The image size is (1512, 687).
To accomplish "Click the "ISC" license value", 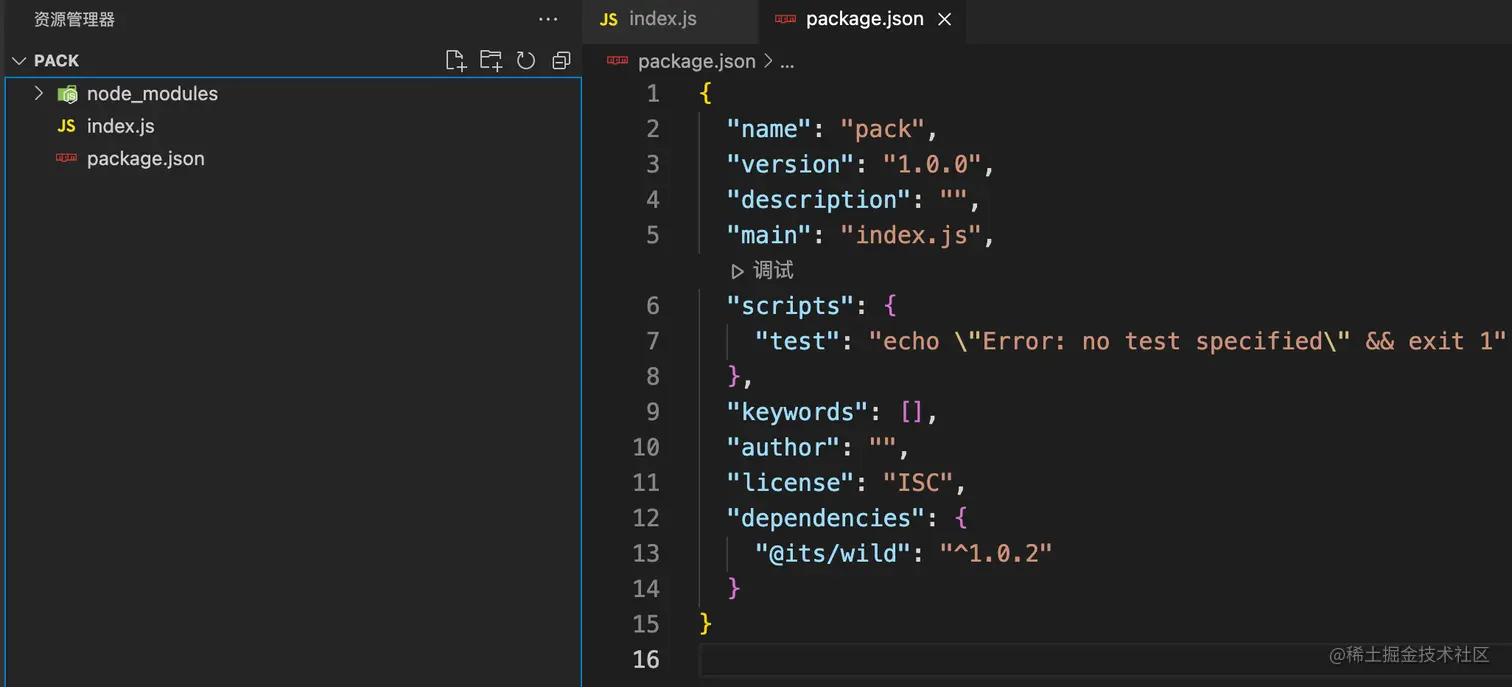I will (919, 482).
